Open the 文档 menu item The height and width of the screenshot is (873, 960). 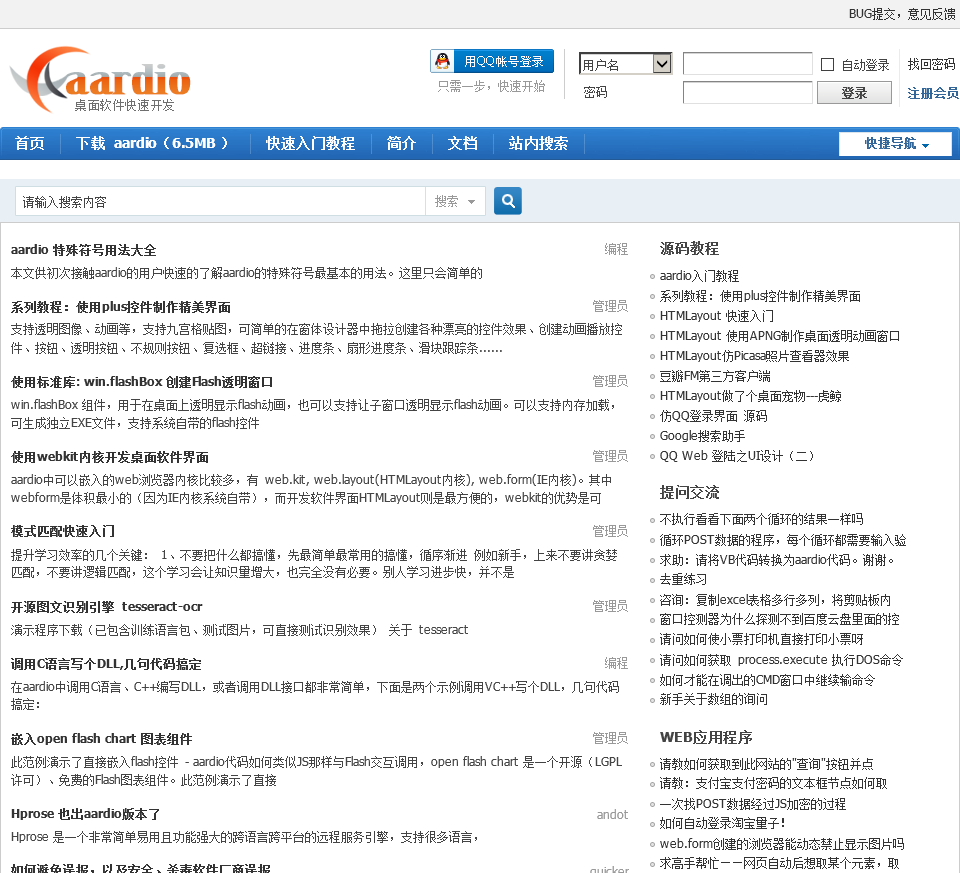(462, 143)
